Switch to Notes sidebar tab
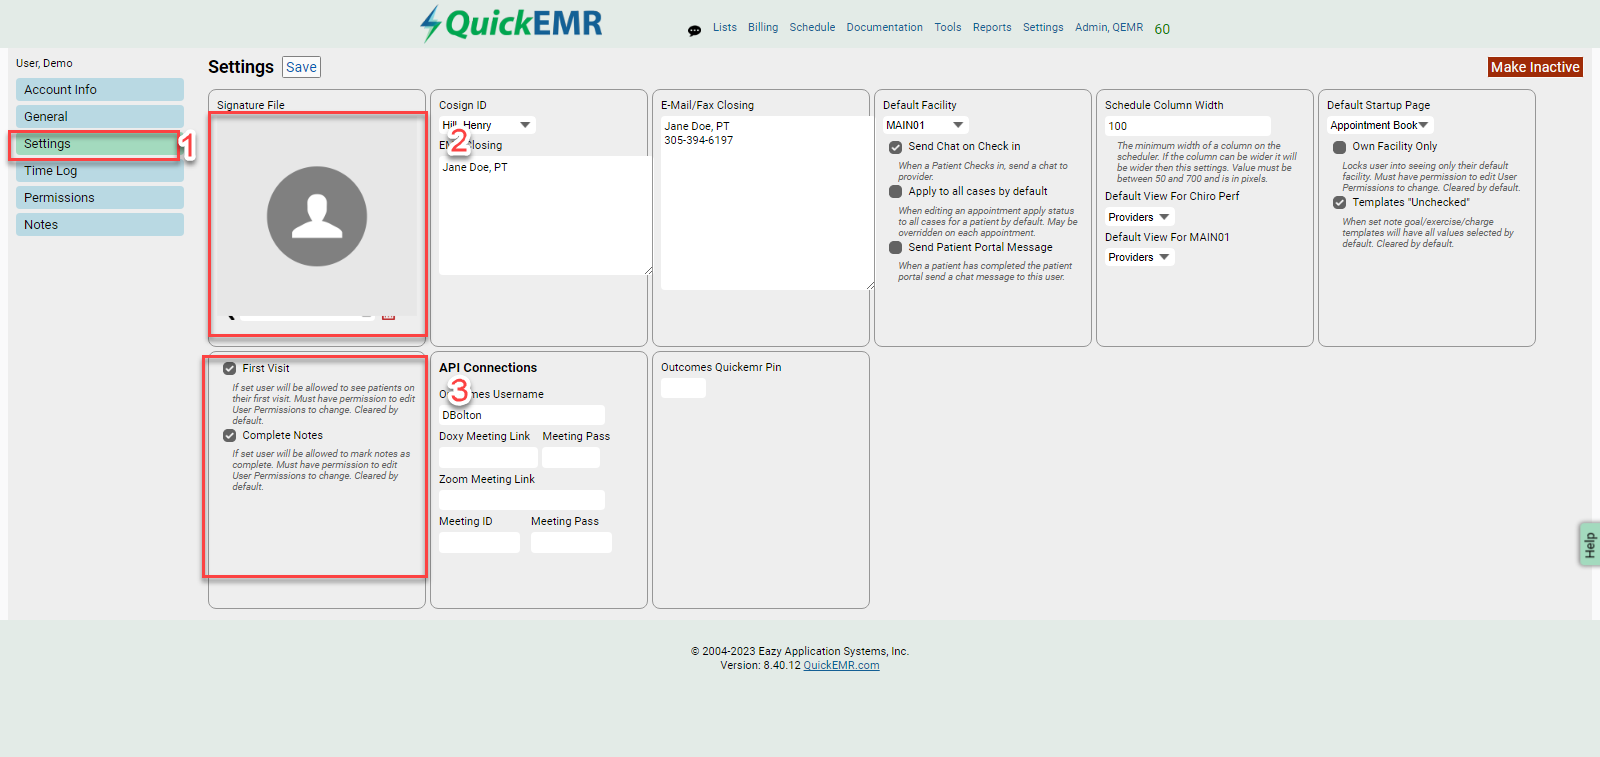1600x757 pixels. [100, 224]
